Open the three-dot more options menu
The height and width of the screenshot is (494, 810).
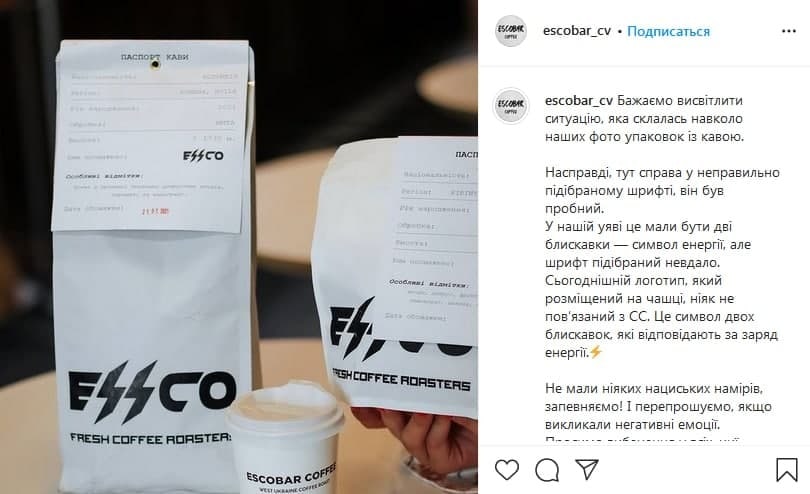coord(789,32)
